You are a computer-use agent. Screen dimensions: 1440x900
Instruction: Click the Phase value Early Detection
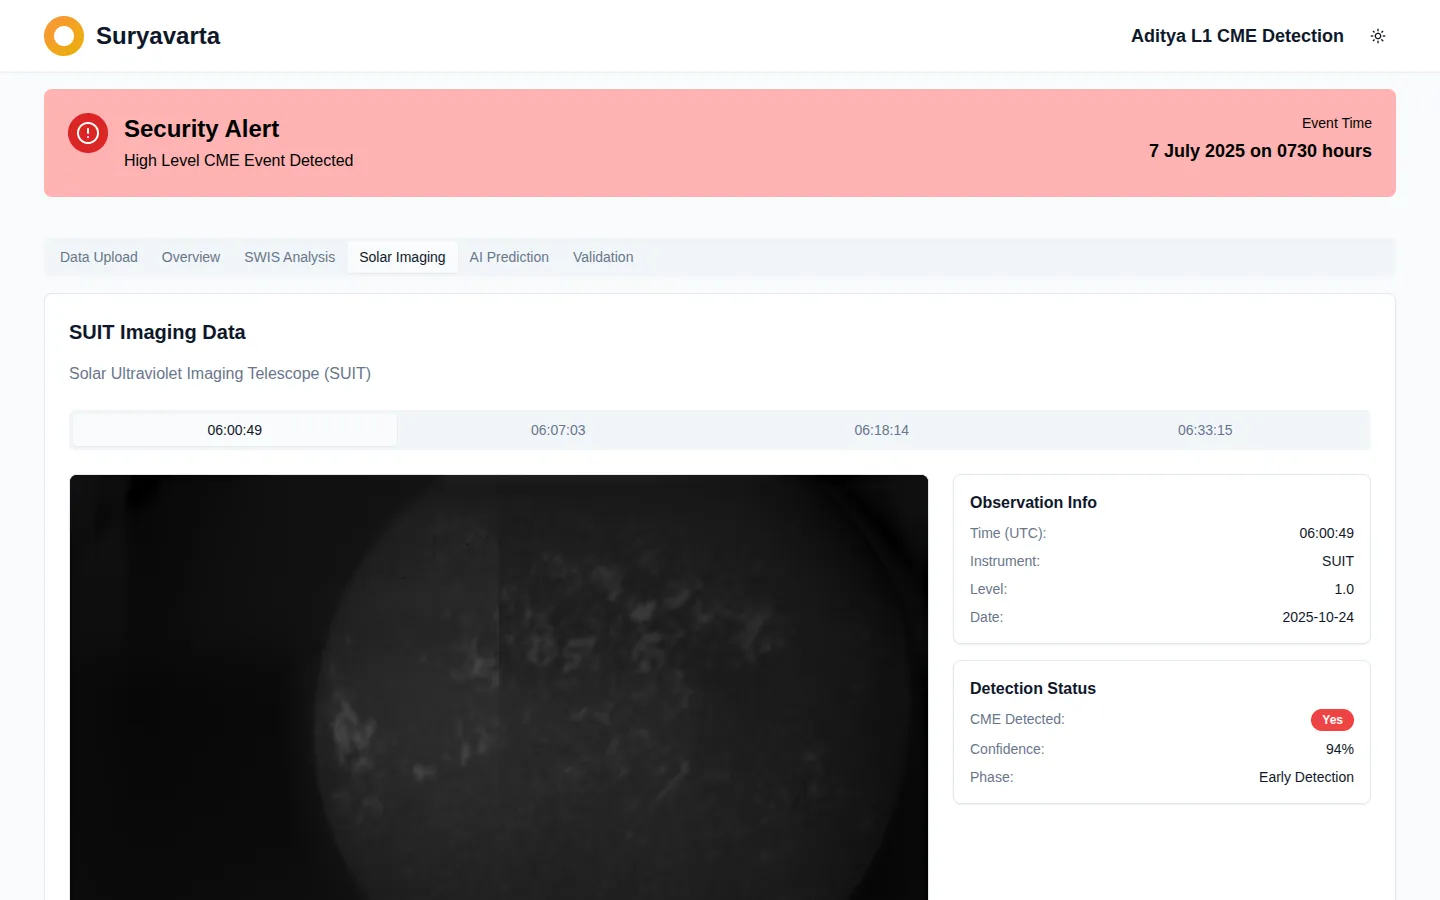click(x=1306, y=777)
